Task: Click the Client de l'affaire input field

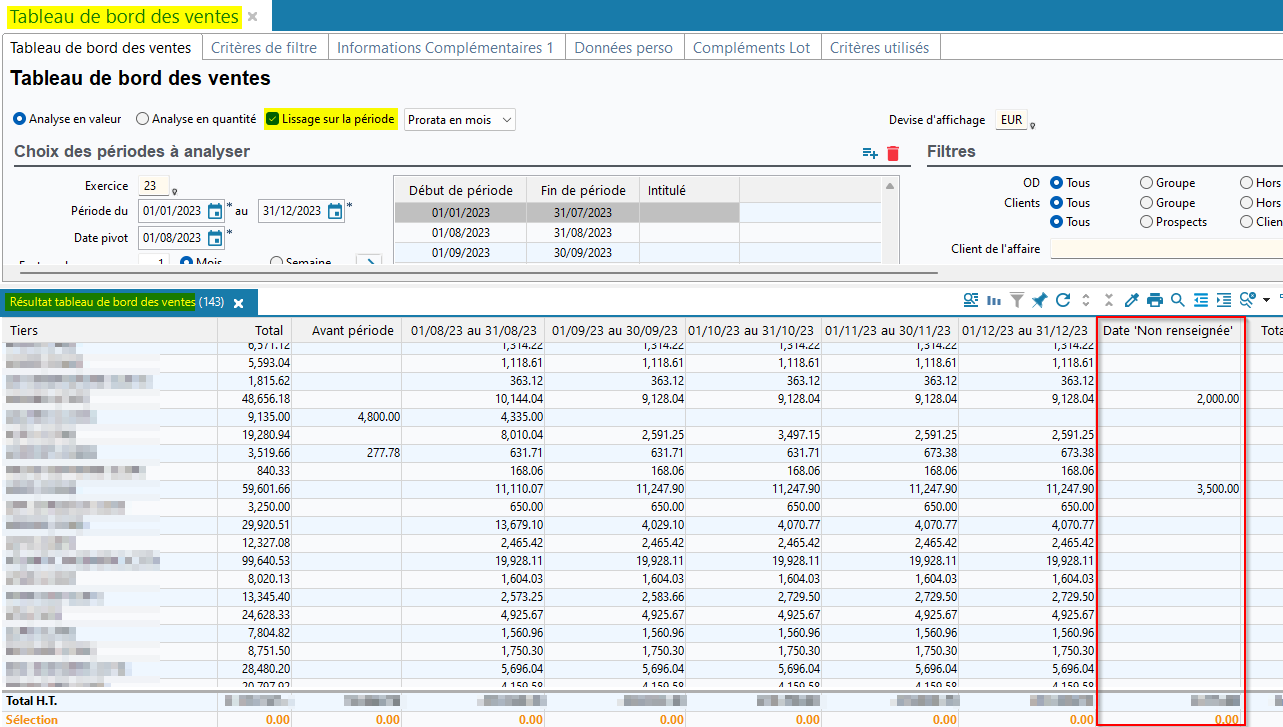Action: click(1165, 248)
